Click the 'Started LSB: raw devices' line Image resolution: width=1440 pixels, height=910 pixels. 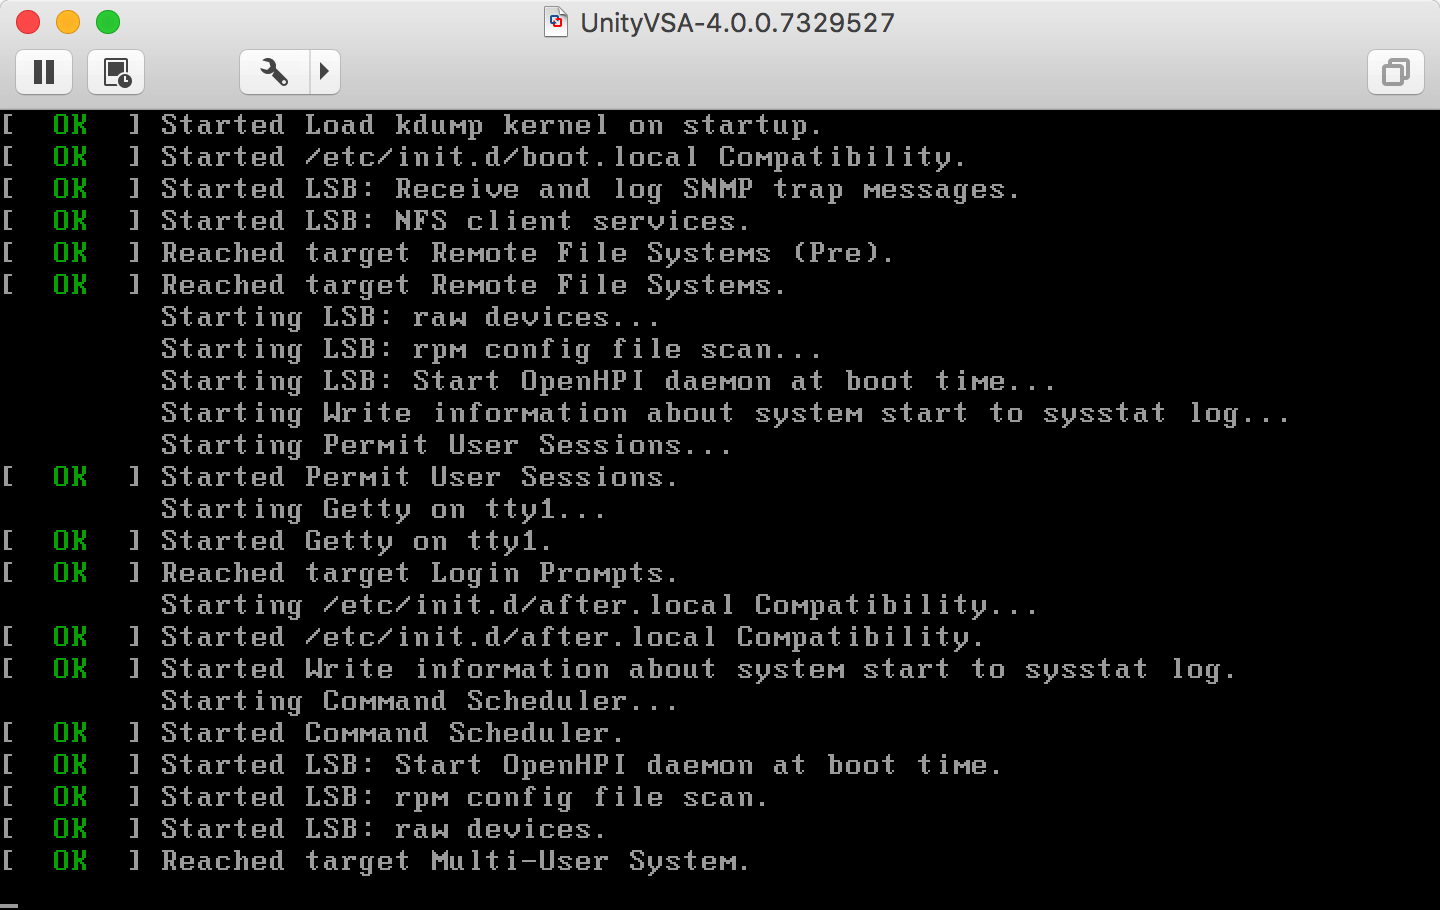click(383, 829)
